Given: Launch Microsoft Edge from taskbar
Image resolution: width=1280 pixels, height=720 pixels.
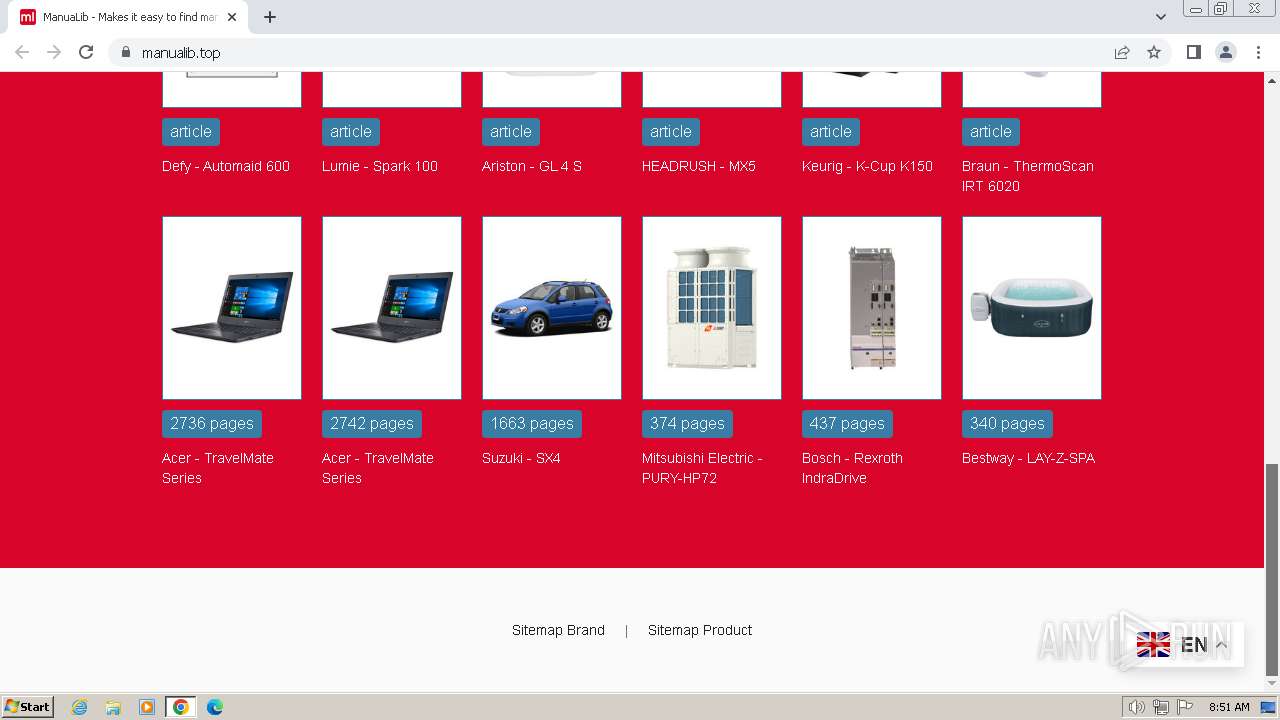Looking at the screenshot, I should click(x=214, y=707).
